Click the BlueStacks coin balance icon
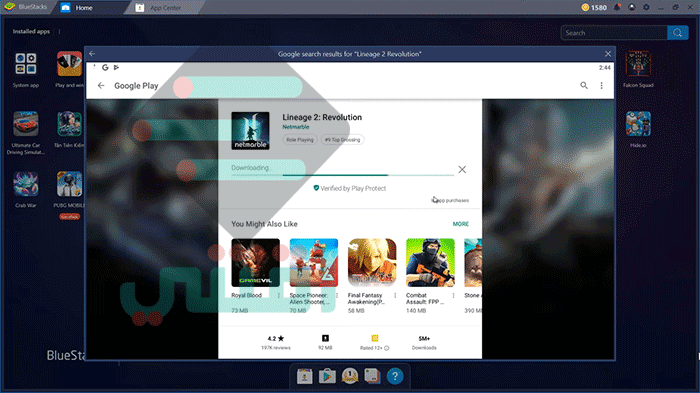The width and height of the screenshot is (700, 393). click(585, 7)
